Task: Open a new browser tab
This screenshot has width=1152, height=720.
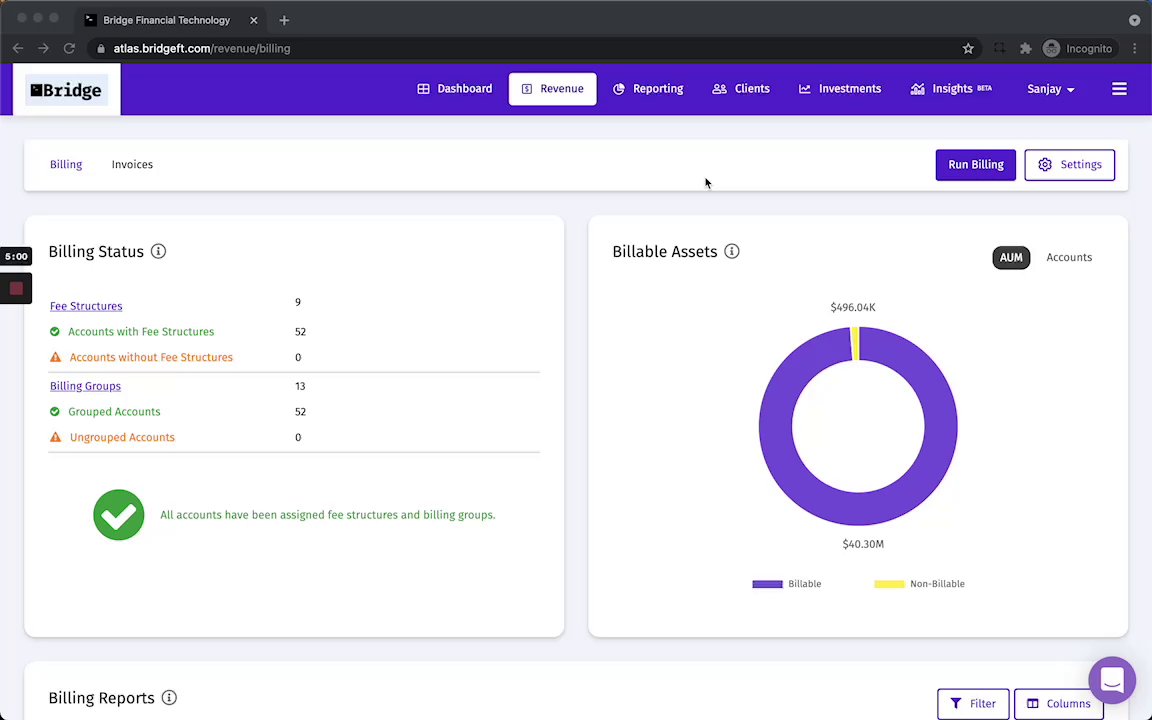Action: [x=284, y=21]
